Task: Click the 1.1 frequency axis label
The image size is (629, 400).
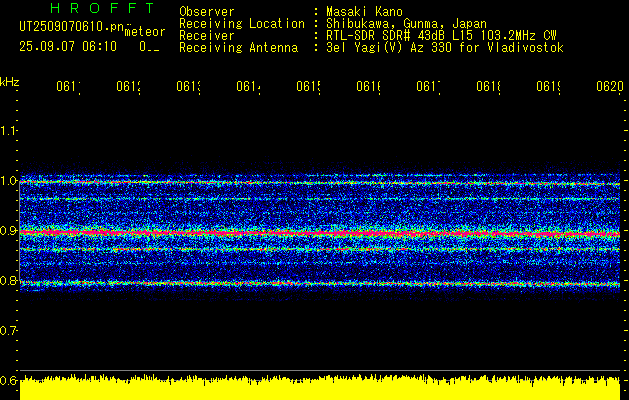Action: 9,130
